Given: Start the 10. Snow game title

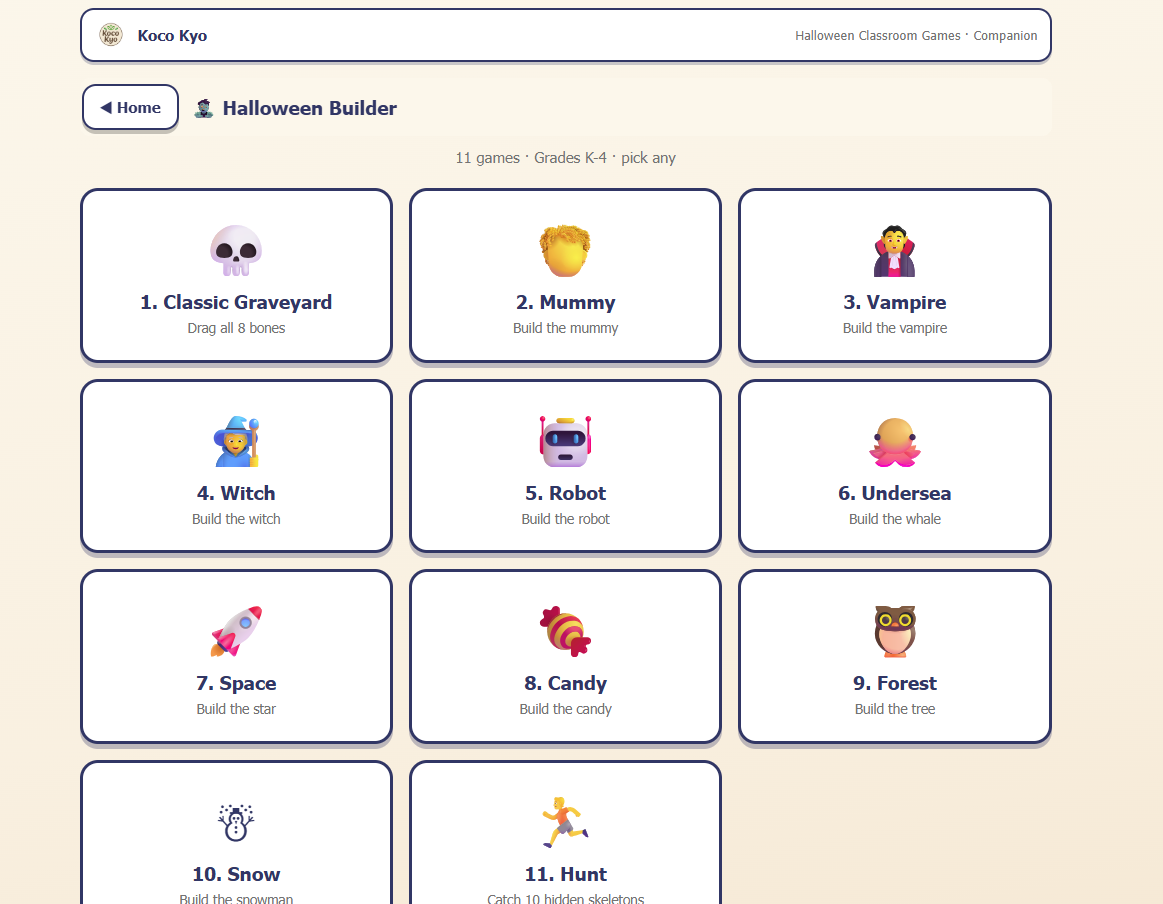Looking at the screenshot, I should click(236, 874).
